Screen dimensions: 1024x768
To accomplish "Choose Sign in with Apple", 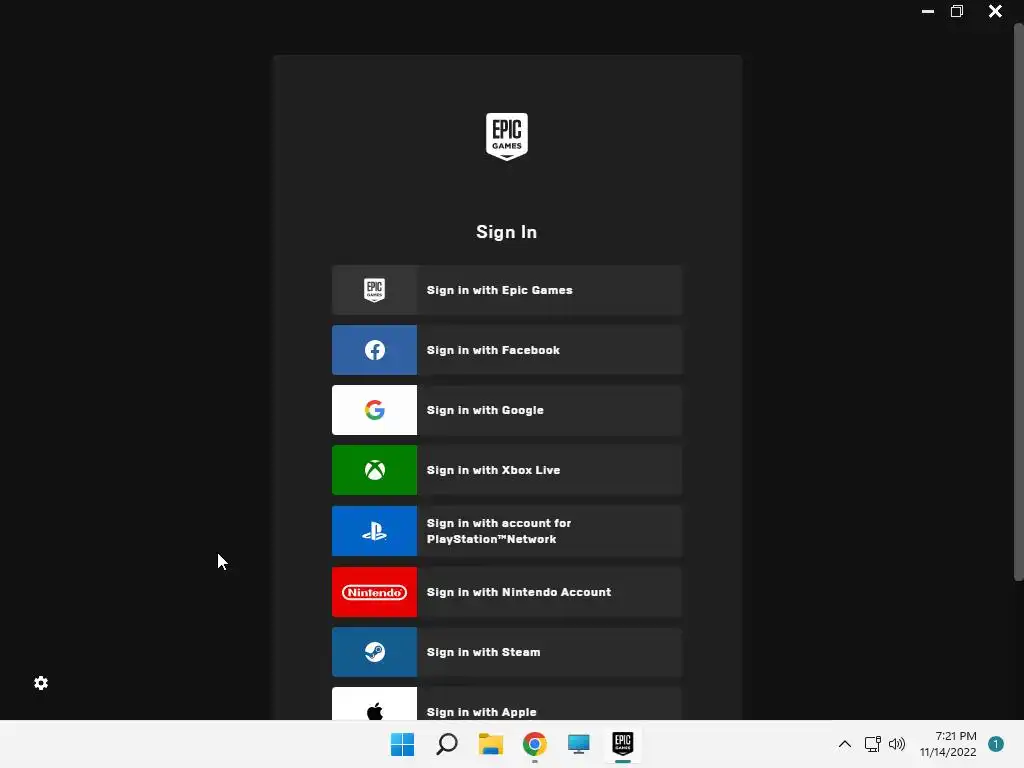I will 507,704.
